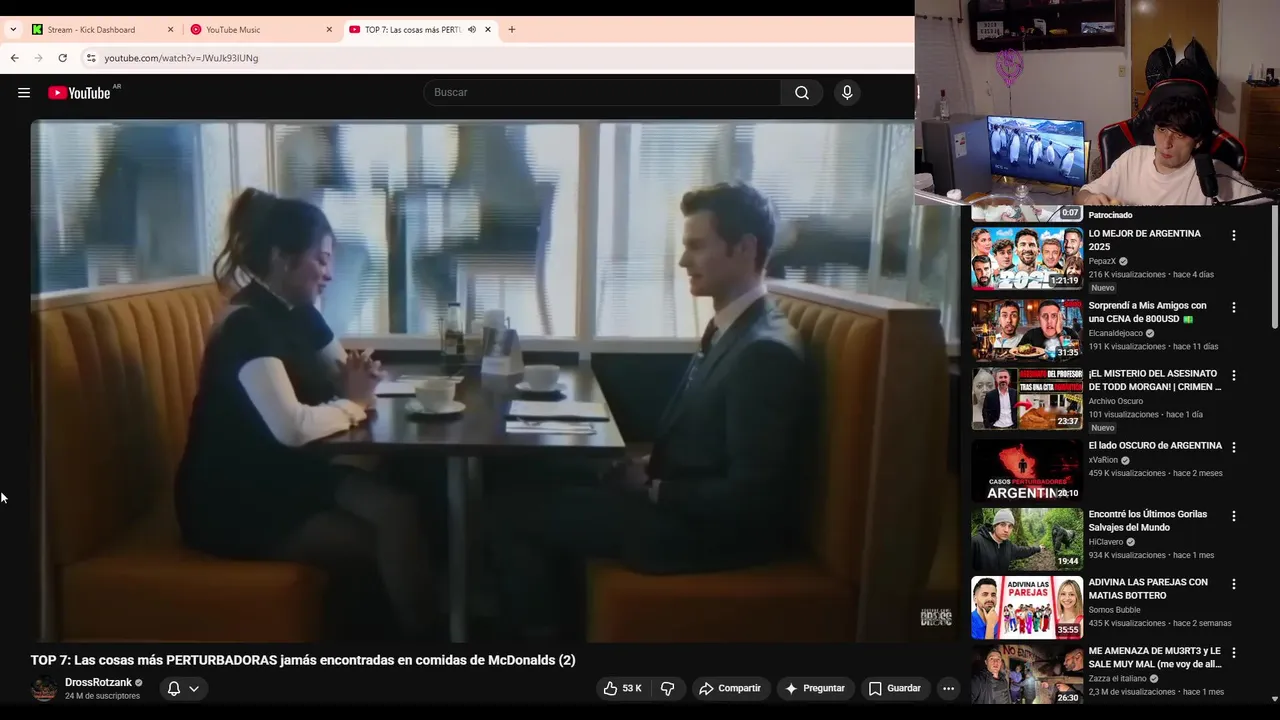Click the Patrocinado sponsored label

tap(1110, 215)
